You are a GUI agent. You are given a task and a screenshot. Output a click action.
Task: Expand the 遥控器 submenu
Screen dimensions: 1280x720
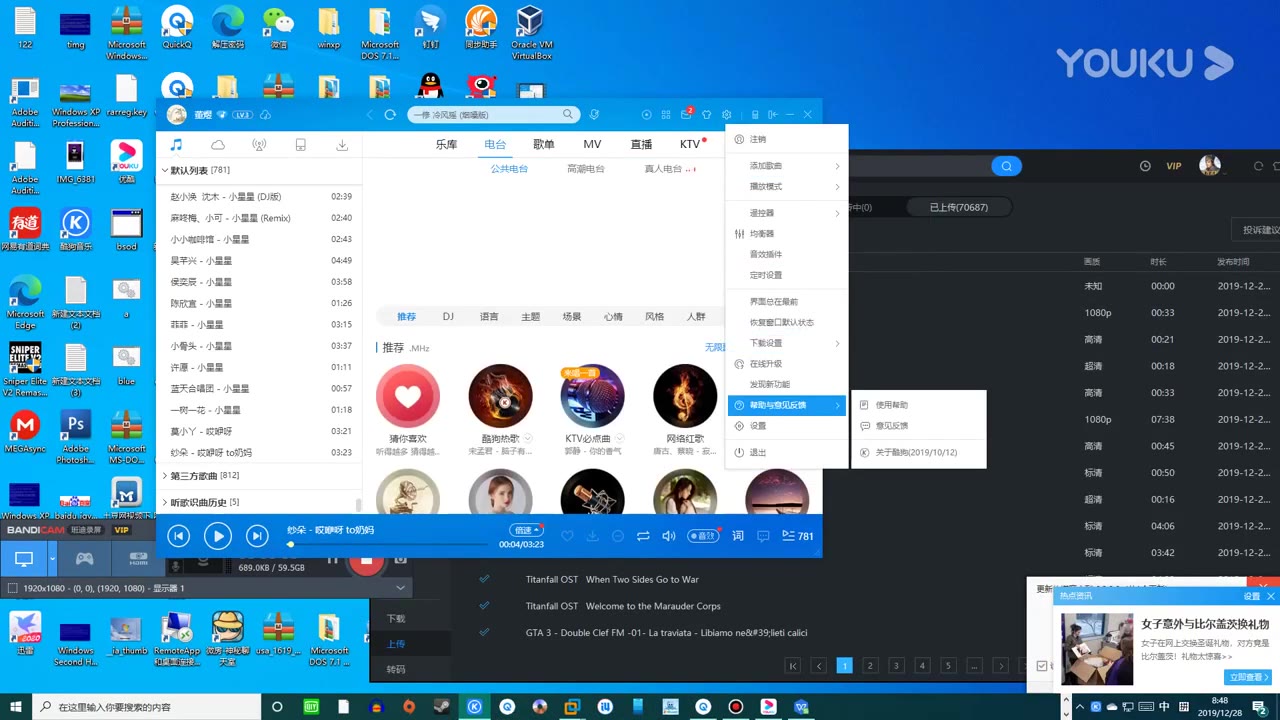[786, 213]
